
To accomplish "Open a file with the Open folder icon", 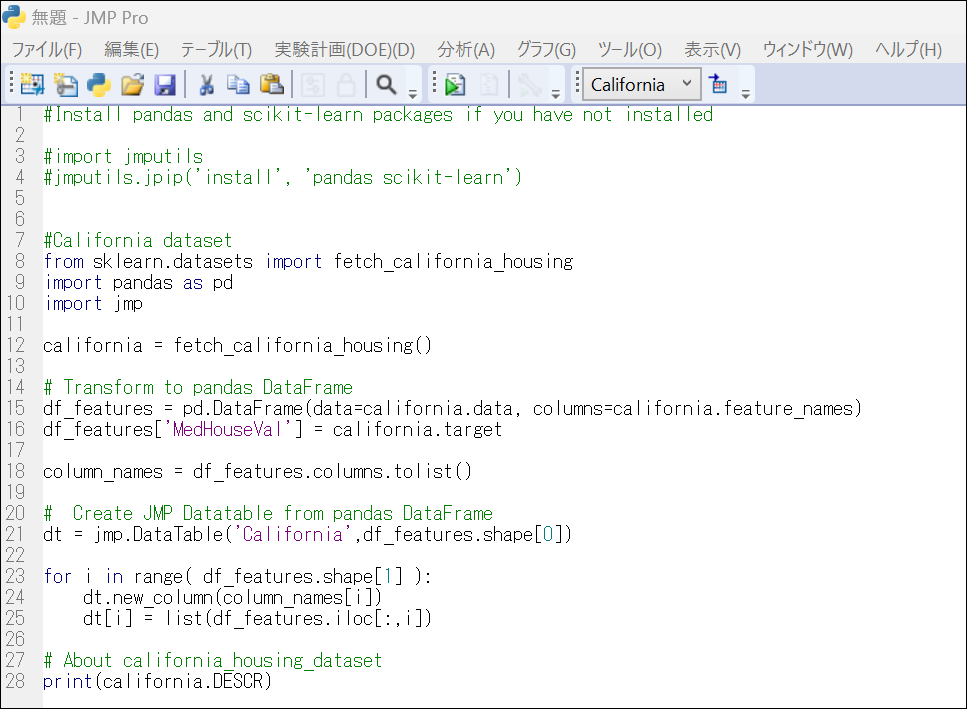I will [133, 85].
